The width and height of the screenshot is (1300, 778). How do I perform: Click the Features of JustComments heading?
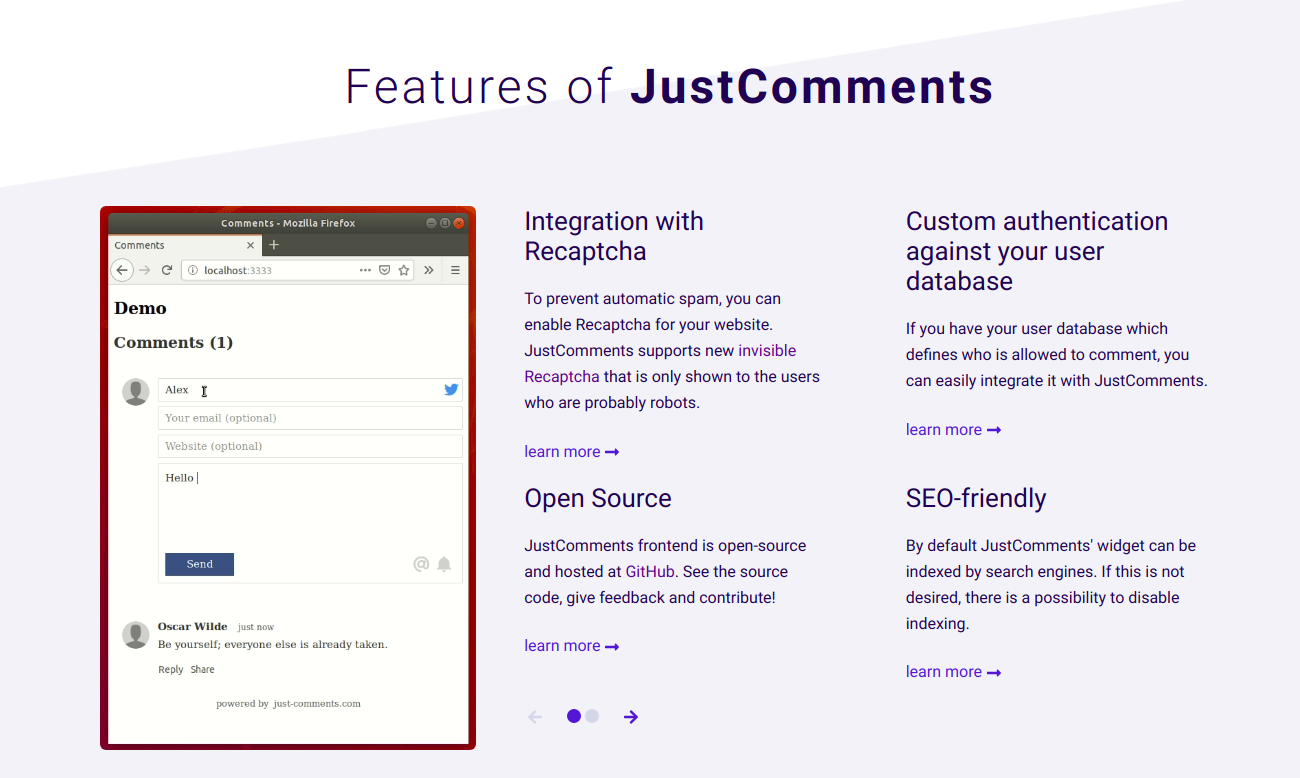[669, 87]
